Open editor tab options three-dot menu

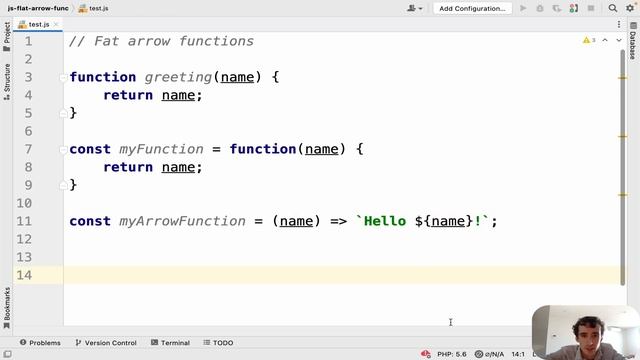tap(619, 24)
